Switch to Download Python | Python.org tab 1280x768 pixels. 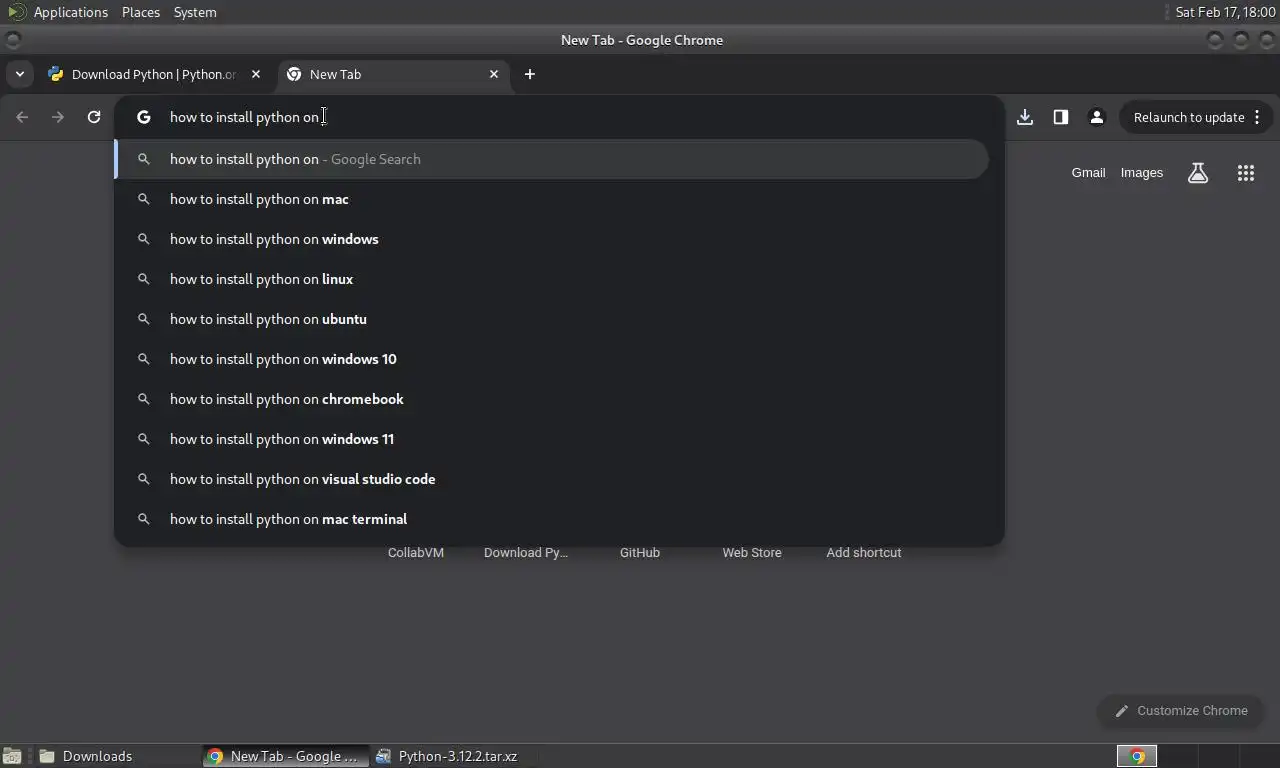(154, 74)
